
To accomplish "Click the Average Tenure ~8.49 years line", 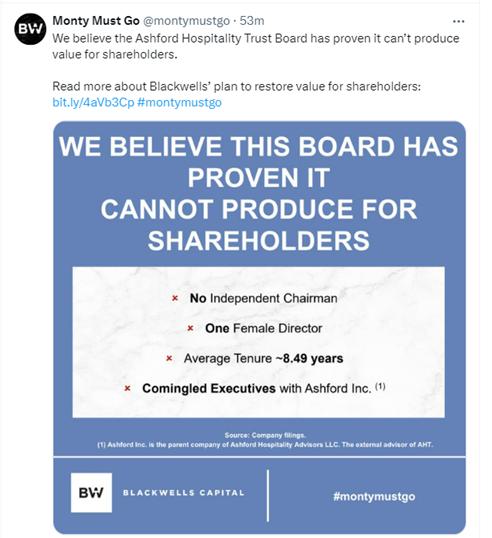I will point(263,358).
